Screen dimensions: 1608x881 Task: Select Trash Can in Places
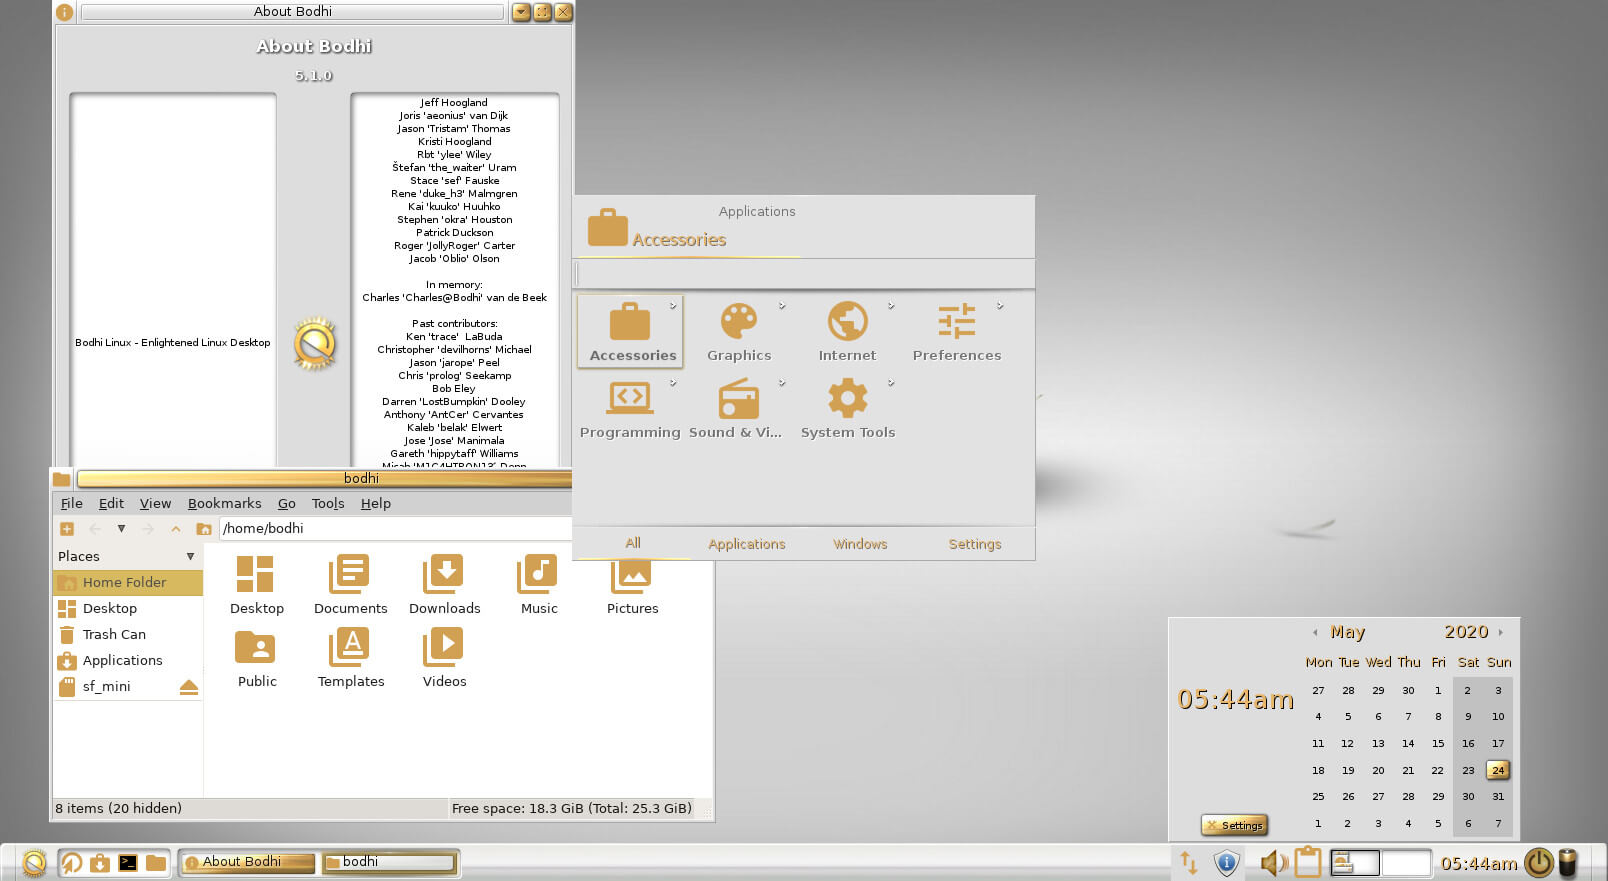(128, 634)
